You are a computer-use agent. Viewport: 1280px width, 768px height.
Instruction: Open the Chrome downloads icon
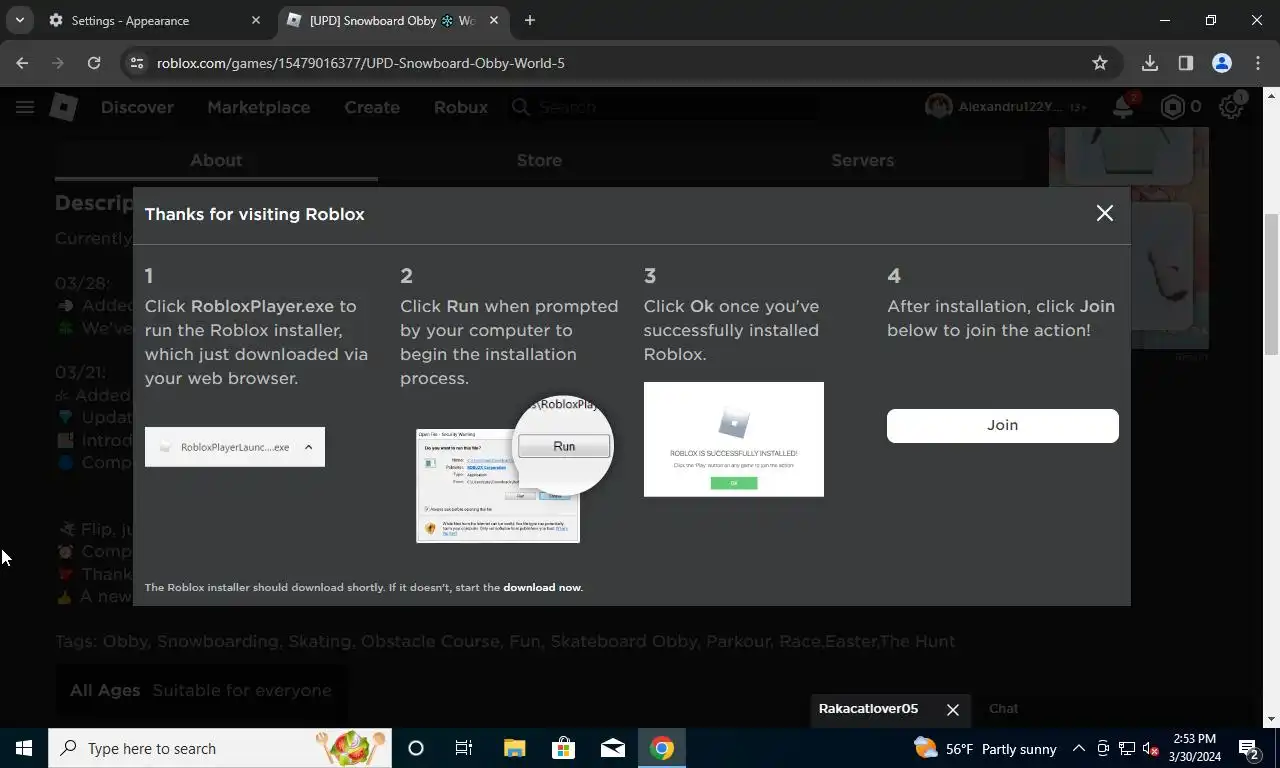click(x=1150, y=63)
